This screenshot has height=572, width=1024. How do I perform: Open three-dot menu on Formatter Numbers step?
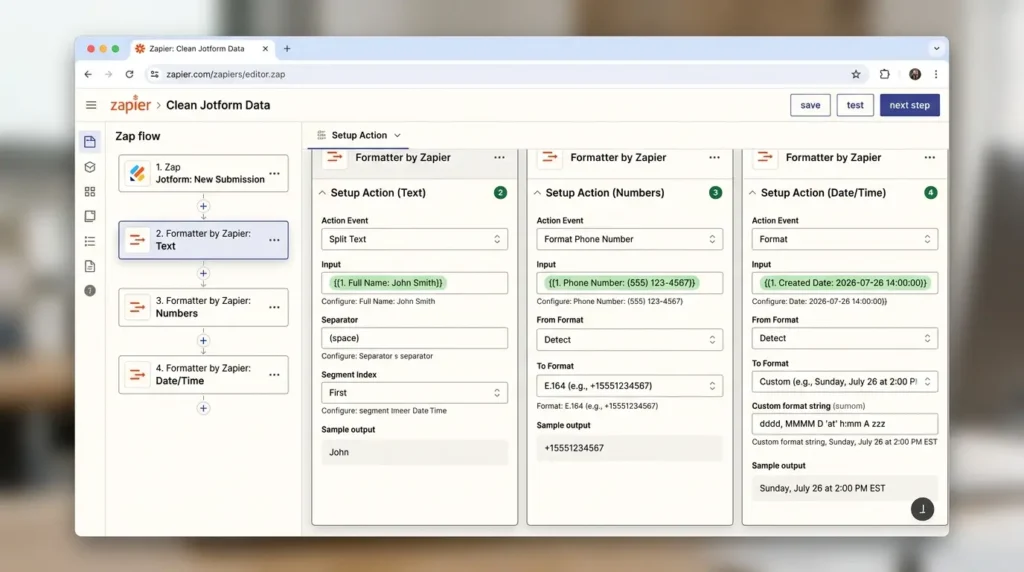[274, 308]
